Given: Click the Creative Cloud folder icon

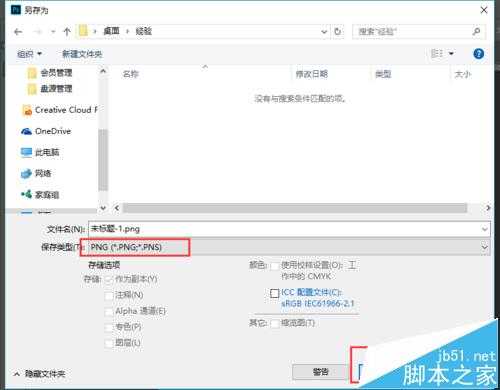Looking at the screenshot, I should point(27,110).
